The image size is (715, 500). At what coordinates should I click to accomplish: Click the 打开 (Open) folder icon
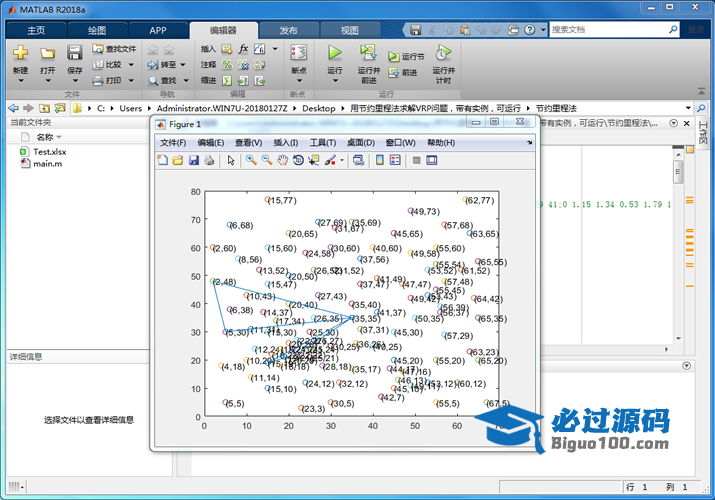[x=47, y=53]
